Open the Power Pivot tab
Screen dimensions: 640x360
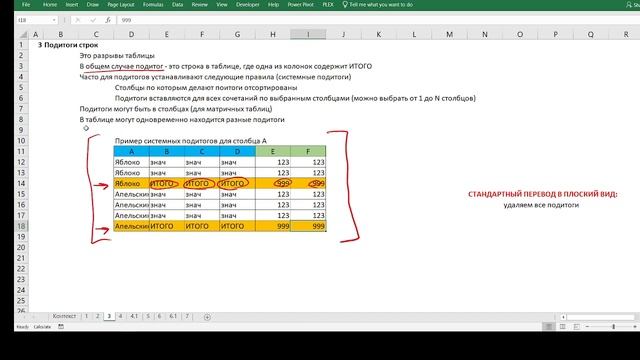[x=300, y=4]
